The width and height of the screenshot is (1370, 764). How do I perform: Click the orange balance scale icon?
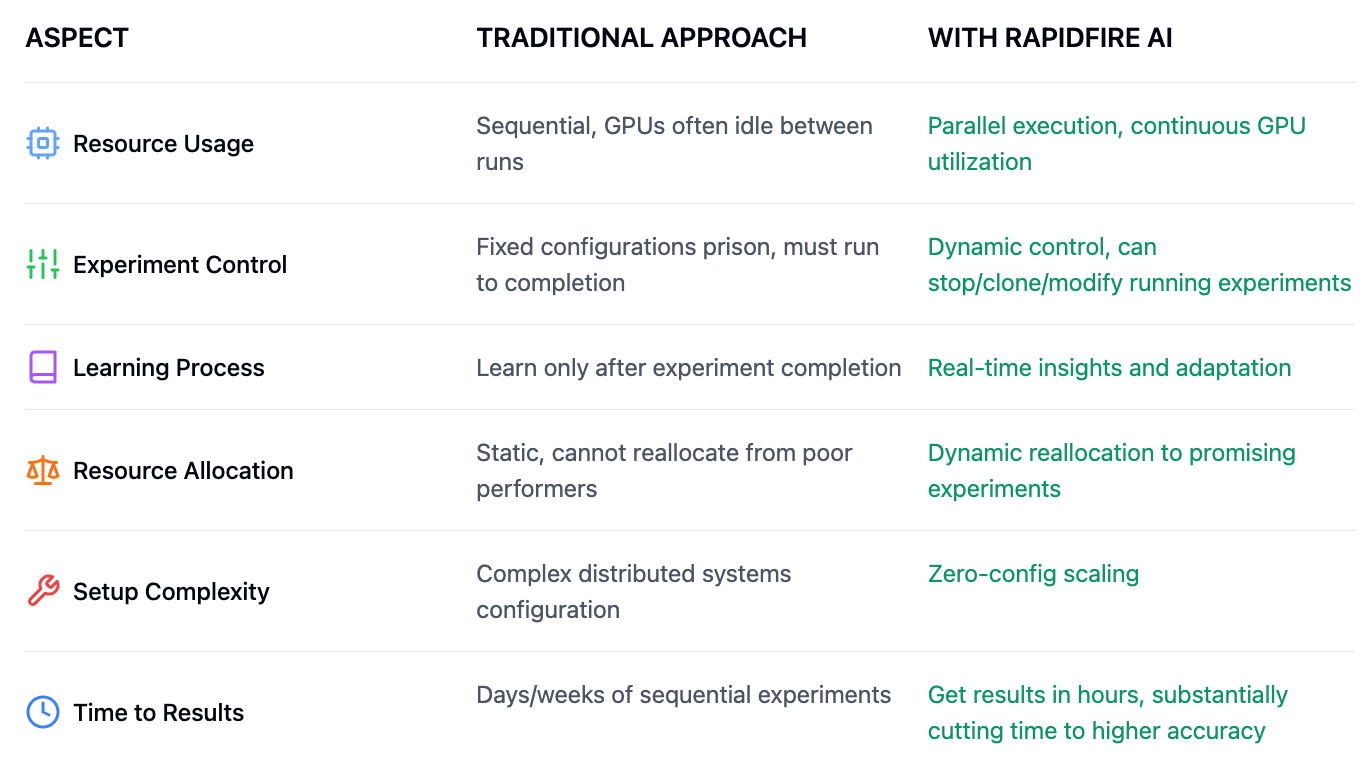pyautogui.click(x=42, y=471)
